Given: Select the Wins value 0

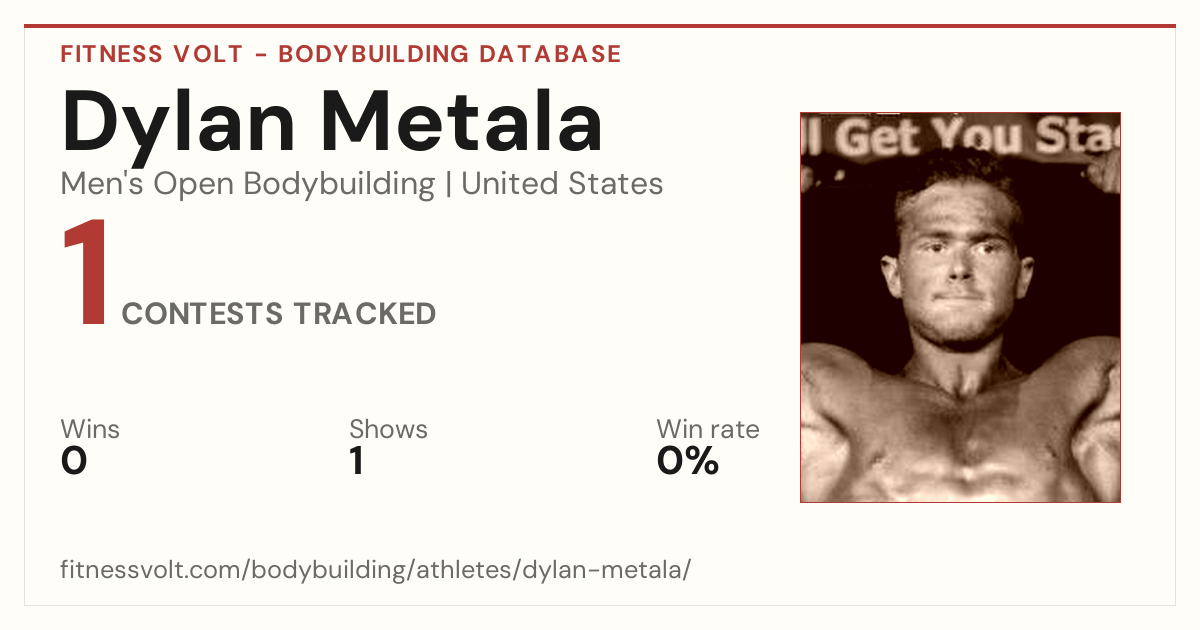Looking at the screenshot, I should [x=74, y=462].
